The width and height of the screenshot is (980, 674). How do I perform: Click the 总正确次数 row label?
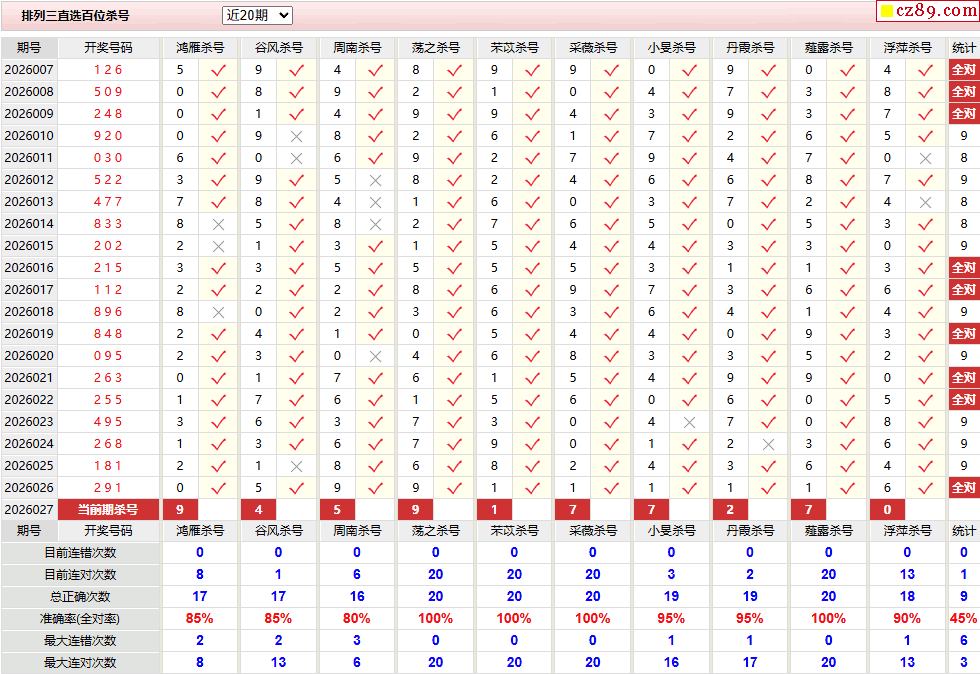[80, 596]
